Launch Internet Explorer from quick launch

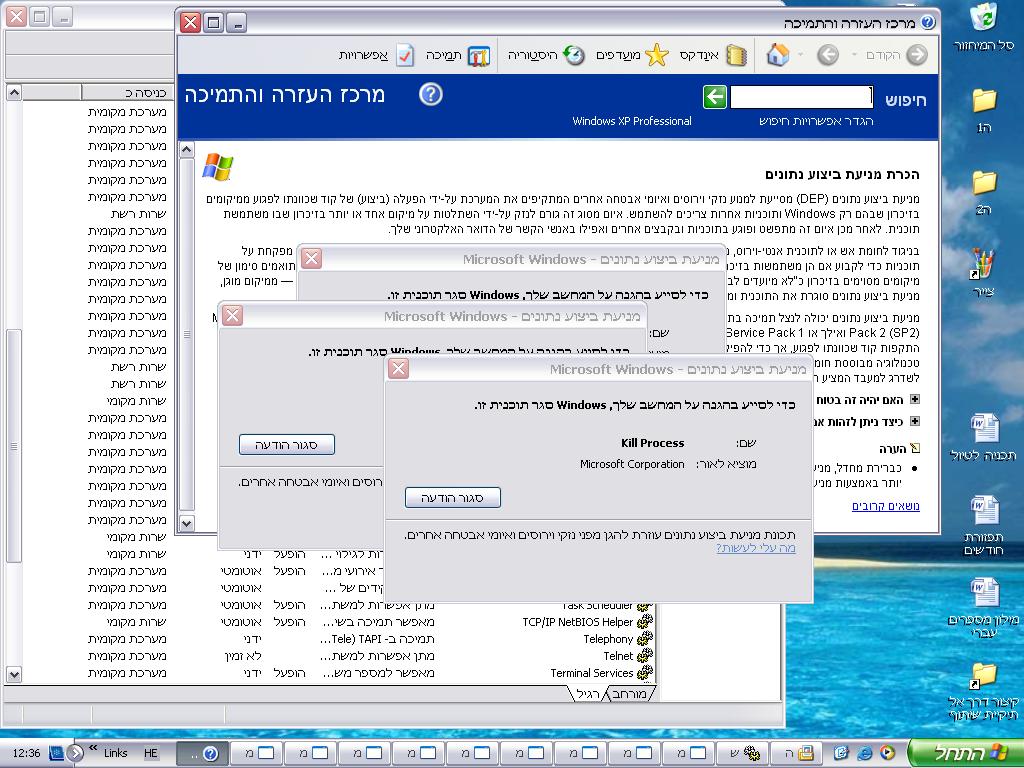click(865, 753)
